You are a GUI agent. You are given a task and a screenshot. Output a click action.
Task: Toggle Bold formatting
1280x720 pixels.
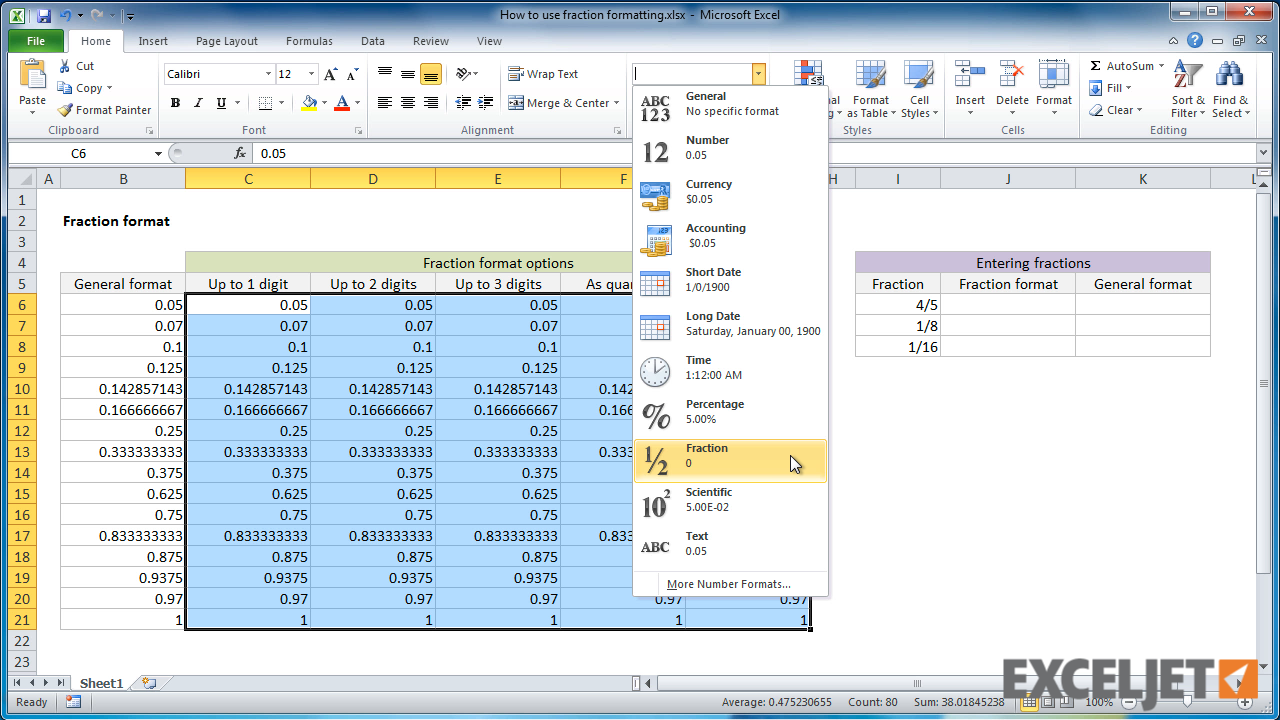176,103
